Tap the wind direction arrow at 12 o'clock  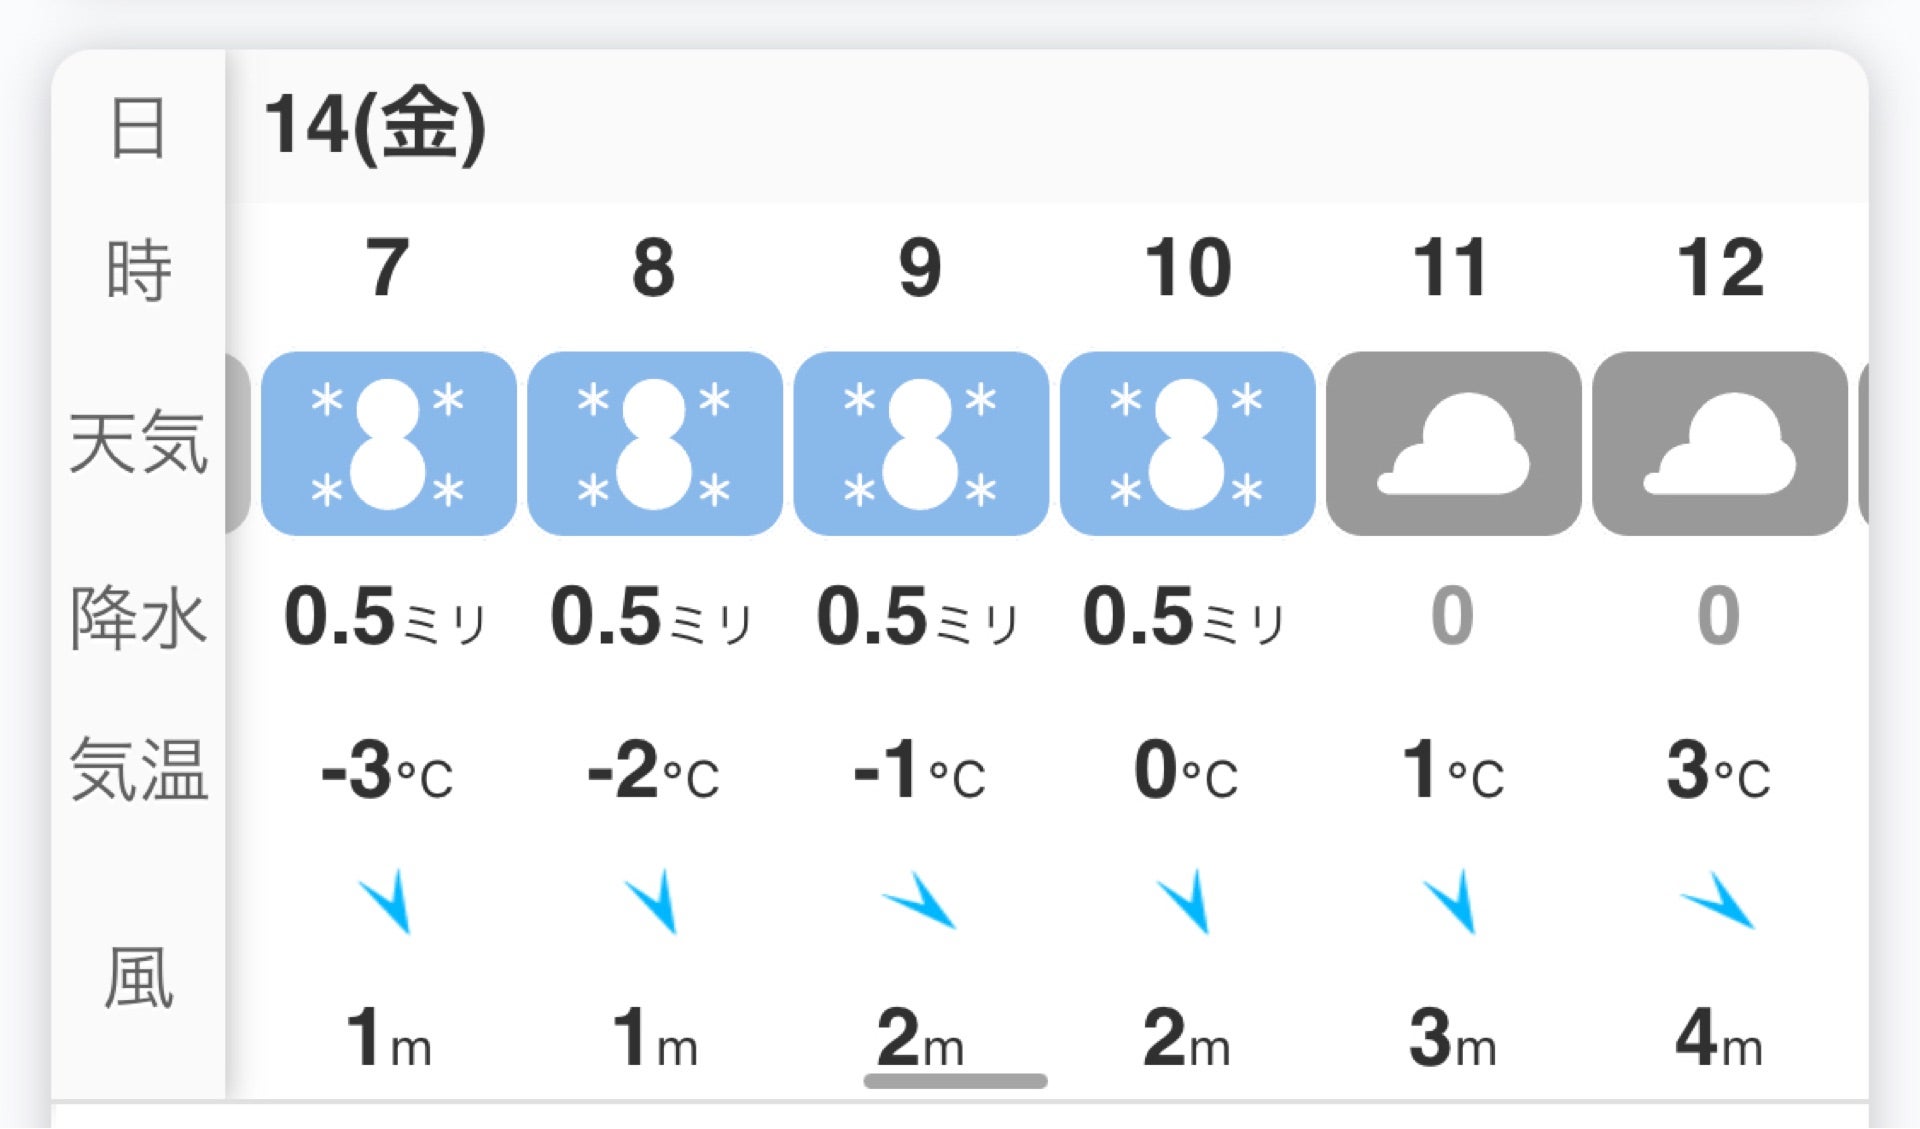(1718, 901)
